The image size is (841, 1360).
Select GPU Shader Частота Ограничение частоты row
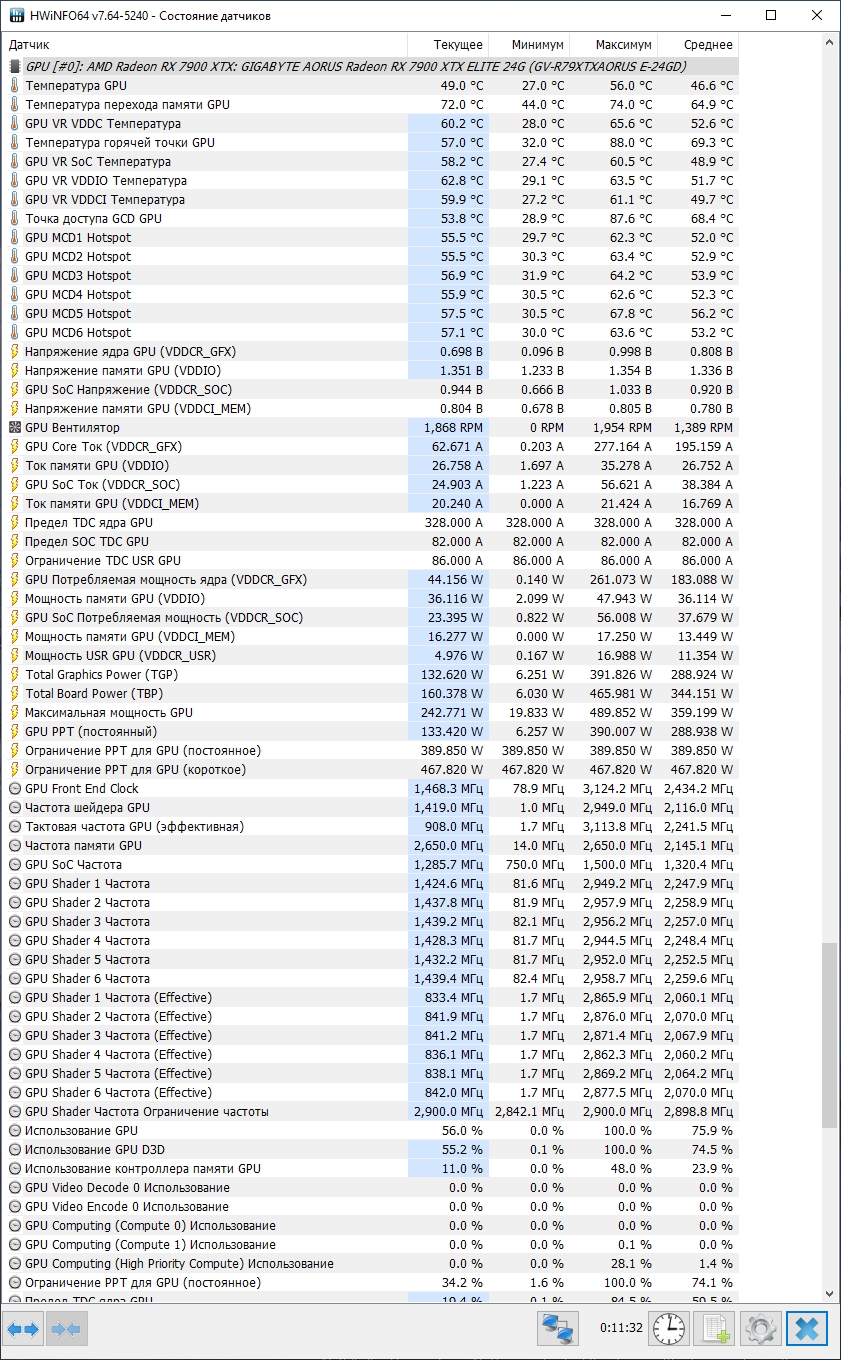pyautogui.click(x=370, y=1112)
